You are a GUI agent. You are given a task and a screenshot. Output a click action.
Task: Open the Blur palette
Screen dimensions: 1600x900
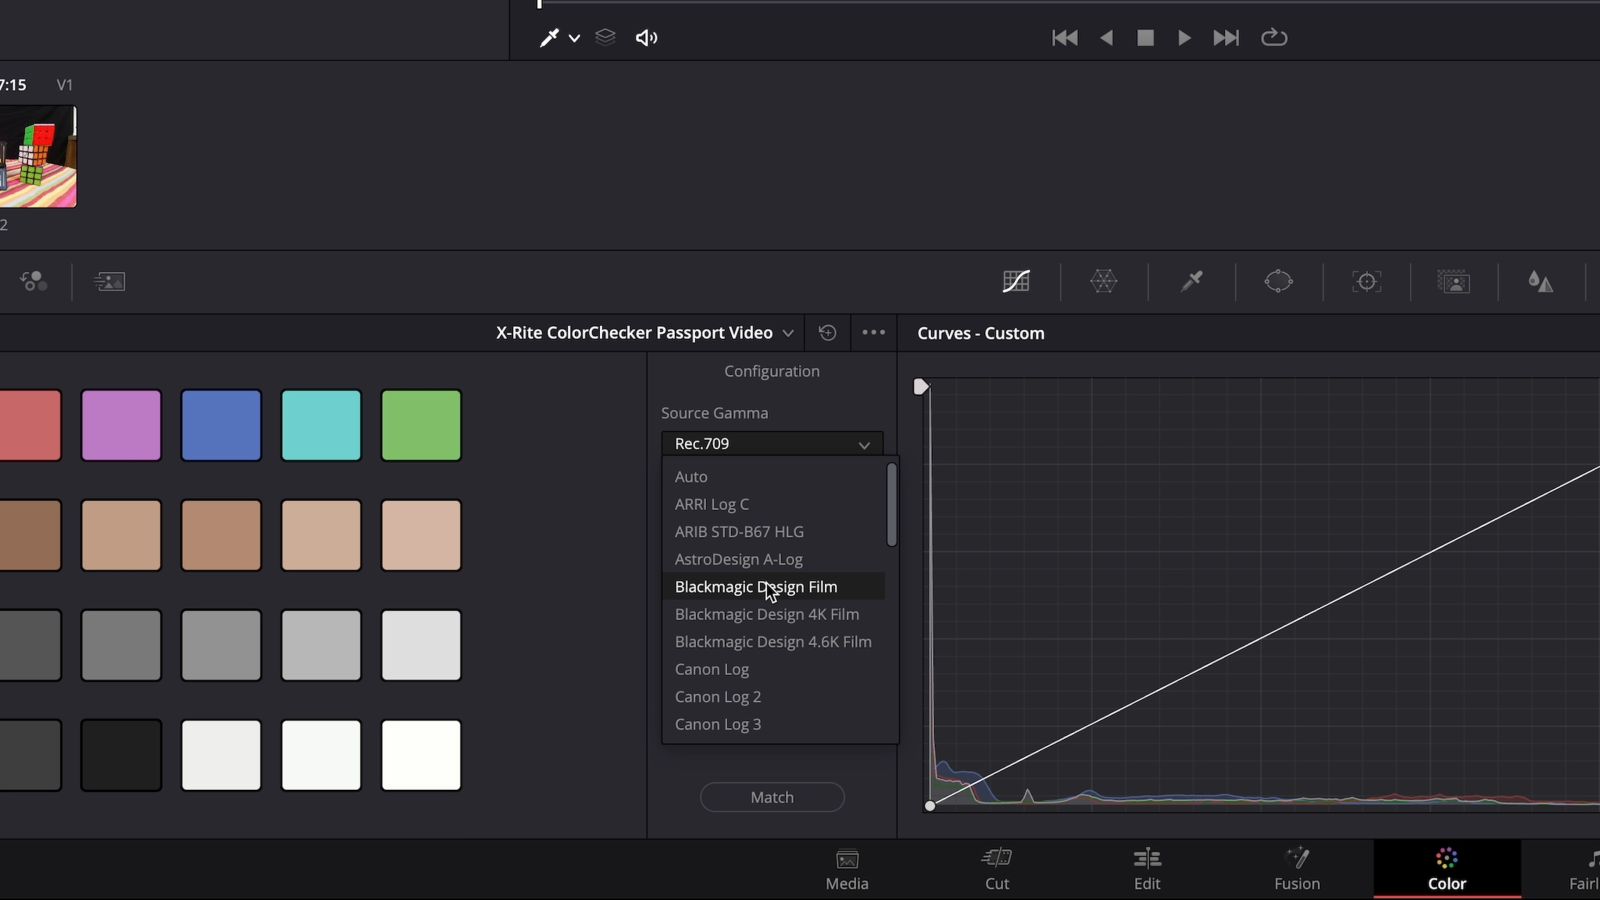click(1540, 282)
